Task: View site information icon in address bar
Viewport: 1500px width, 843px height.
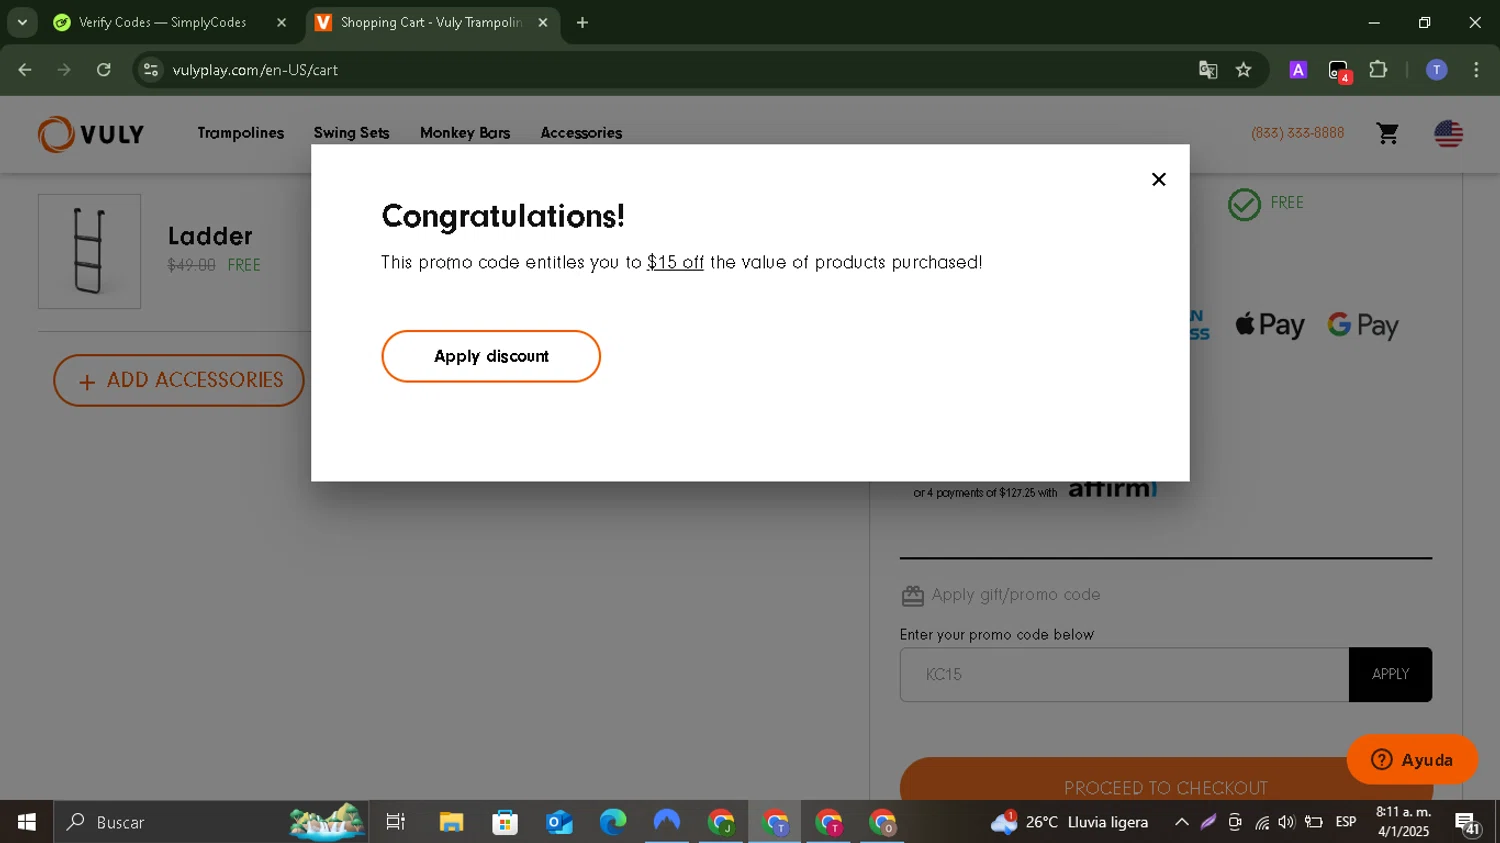Action: 151,70
